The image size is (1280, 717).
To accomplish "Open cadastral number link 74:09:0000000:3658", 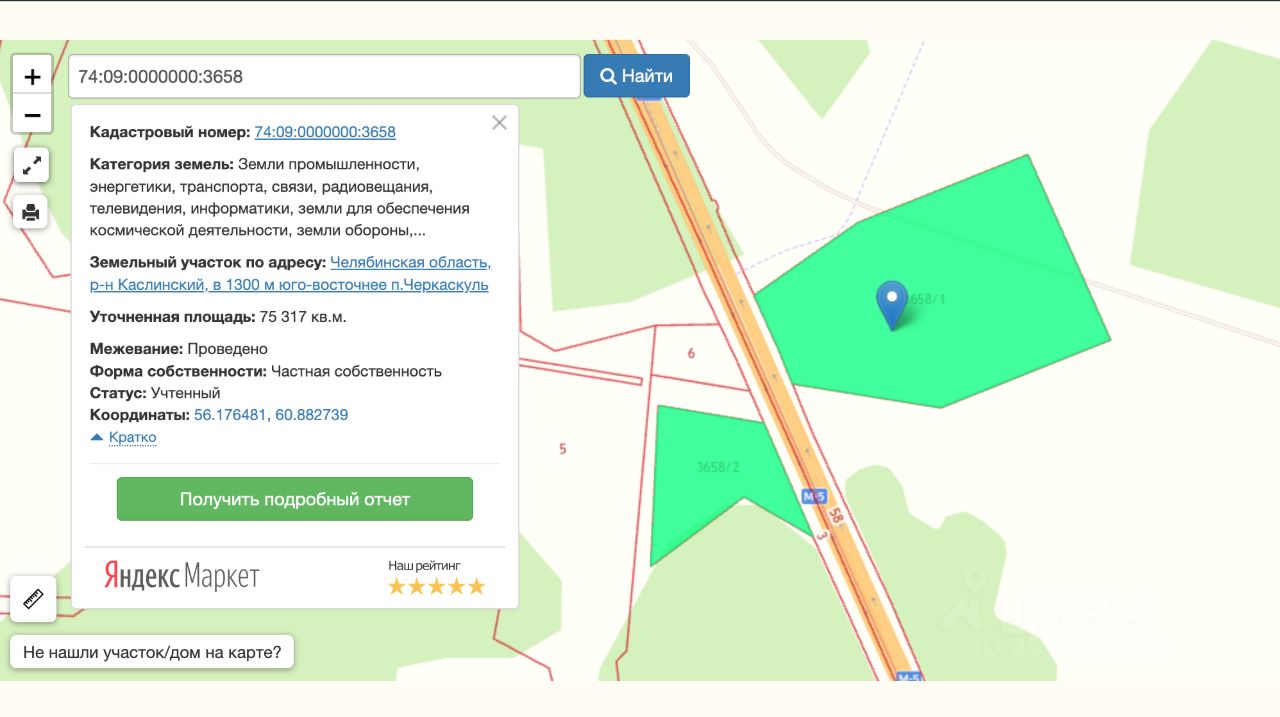I will pyautogui.click(x=325, y=132).
